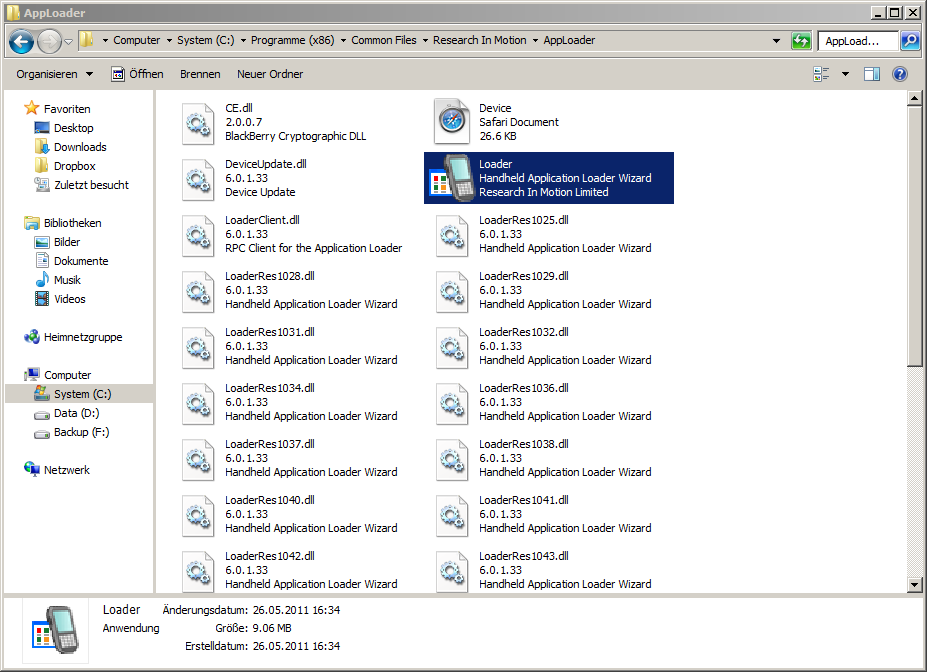
Task: Select the Device Safari Document icon
Action: click(x=452, y=122)
